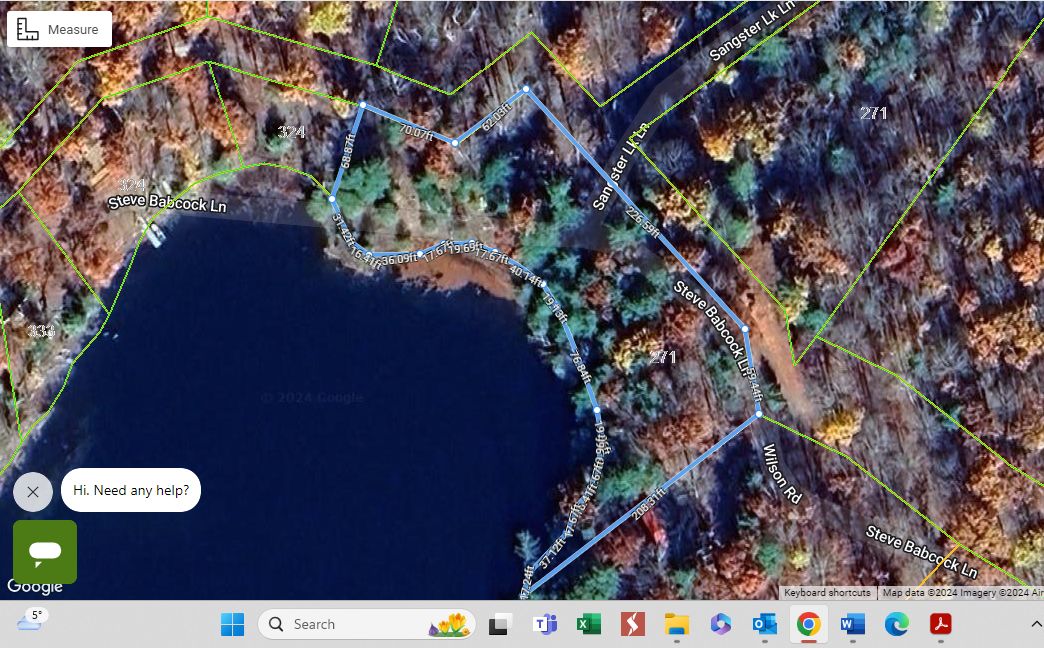Click the Measure tool button
The height and width of the screenshot is (648, 1044).
pyautogui.click(x=59, y=29)
